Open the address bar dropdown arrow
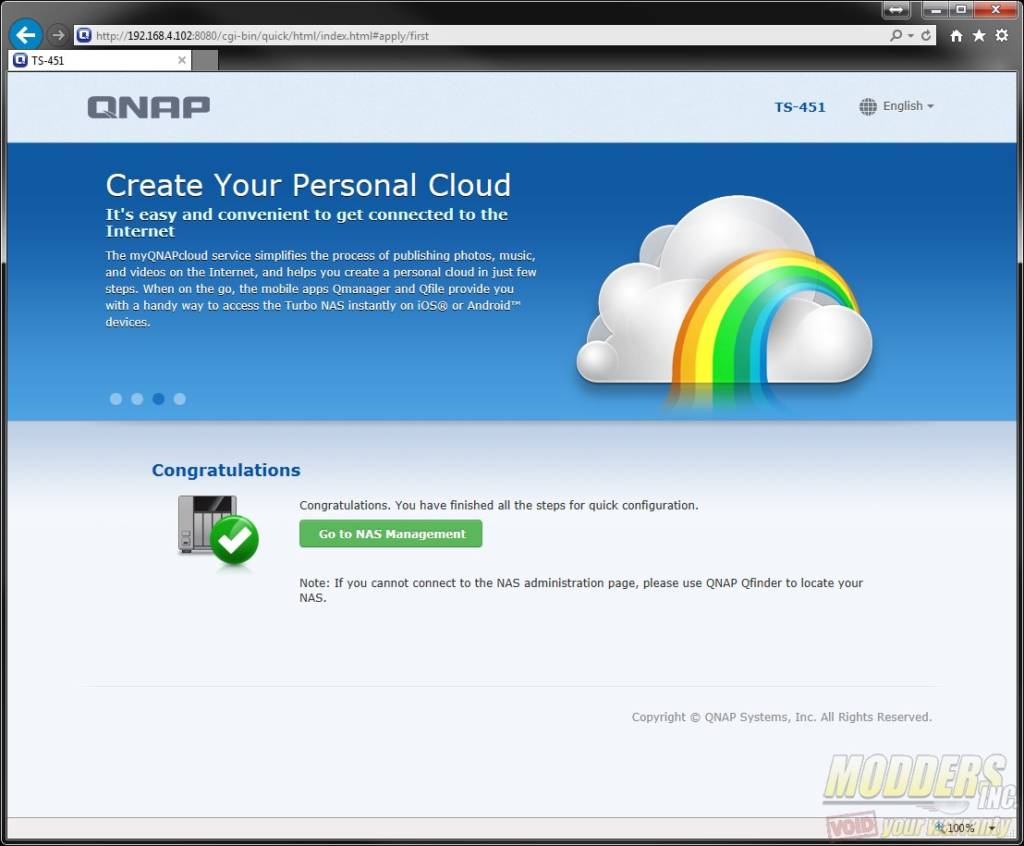The image size is (1024, 846). [x=911, y=36]
